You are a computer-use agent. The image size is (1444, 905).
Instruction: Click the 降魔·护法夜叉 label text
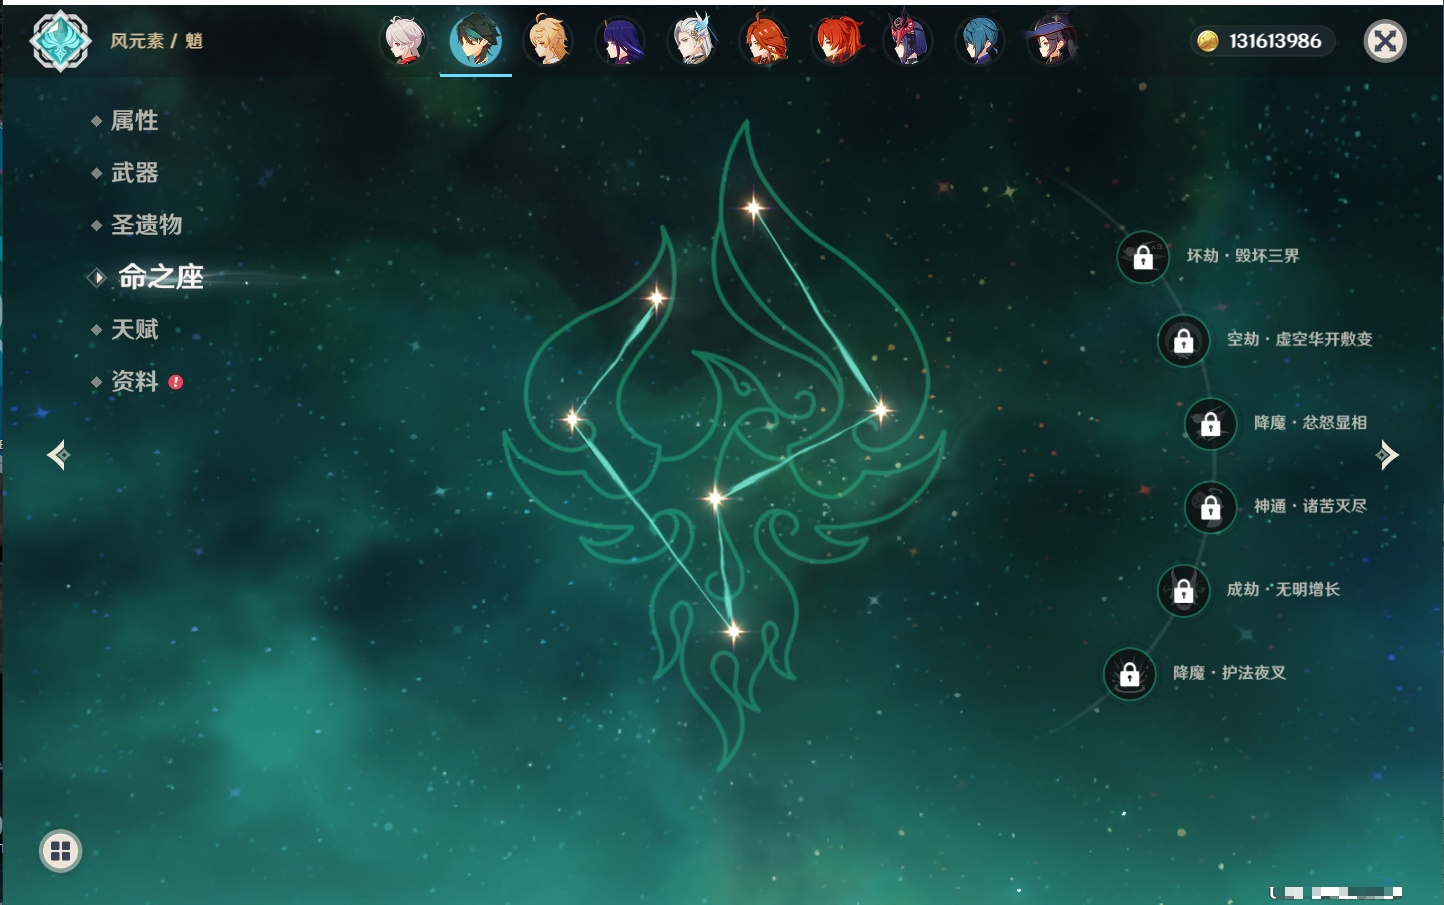pos(1230,673)
